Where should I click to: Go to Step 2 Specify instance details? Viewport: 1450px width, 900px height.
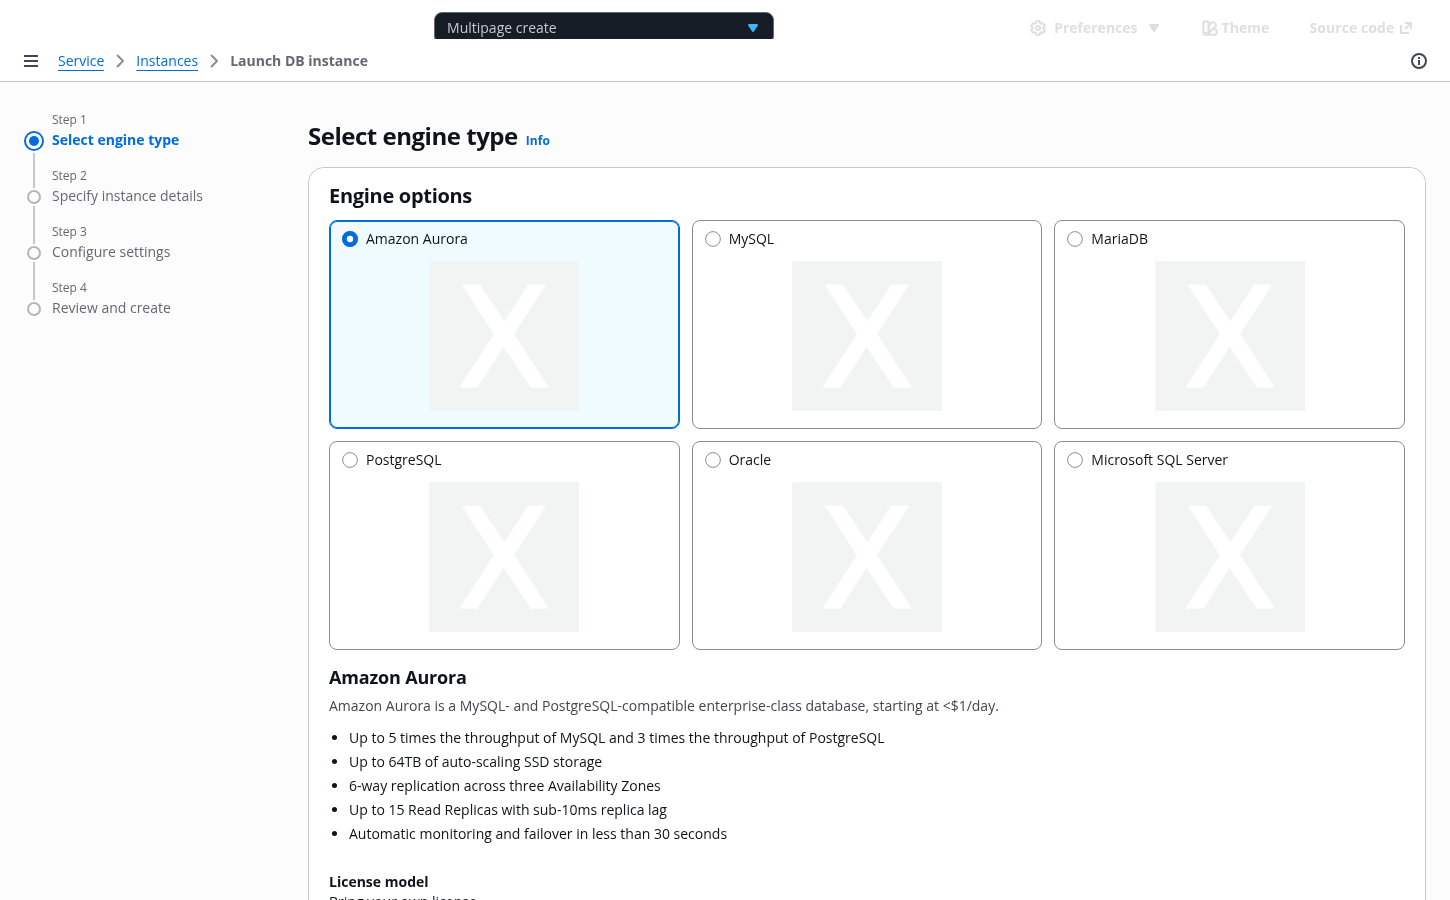click(x=127, y=196)
